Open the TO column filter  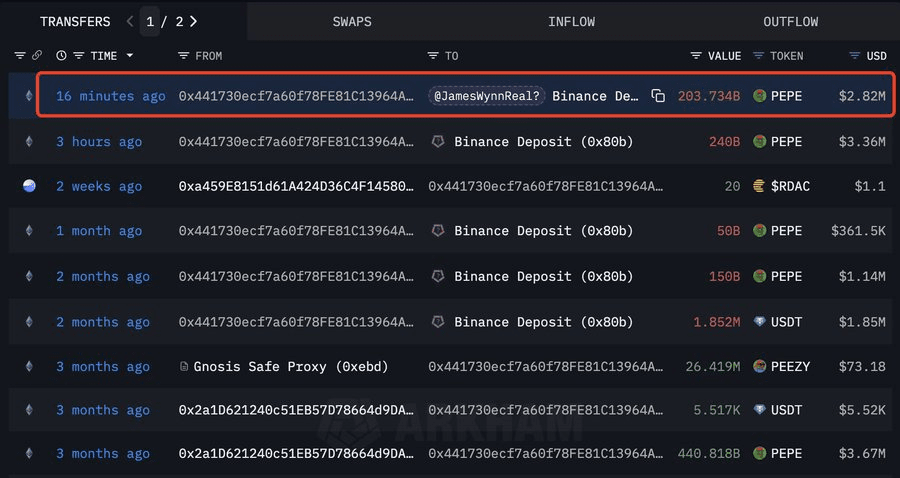433,56
